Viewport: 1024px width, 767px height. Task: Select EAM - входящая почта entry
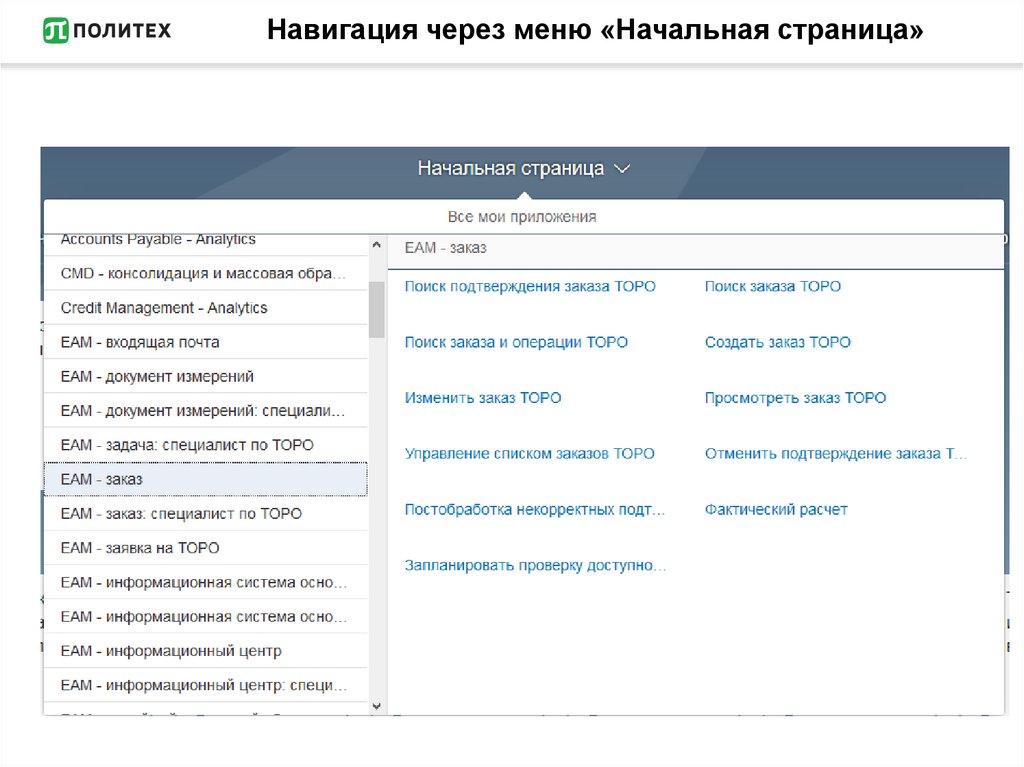tap(140, 342)
